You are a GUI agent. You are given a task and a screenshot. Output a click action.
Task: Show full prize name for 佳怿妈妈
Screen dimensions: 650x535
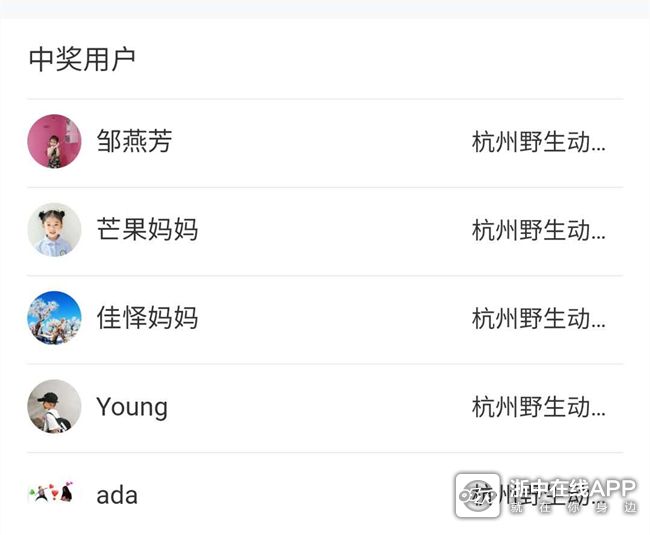click(538, 318)
